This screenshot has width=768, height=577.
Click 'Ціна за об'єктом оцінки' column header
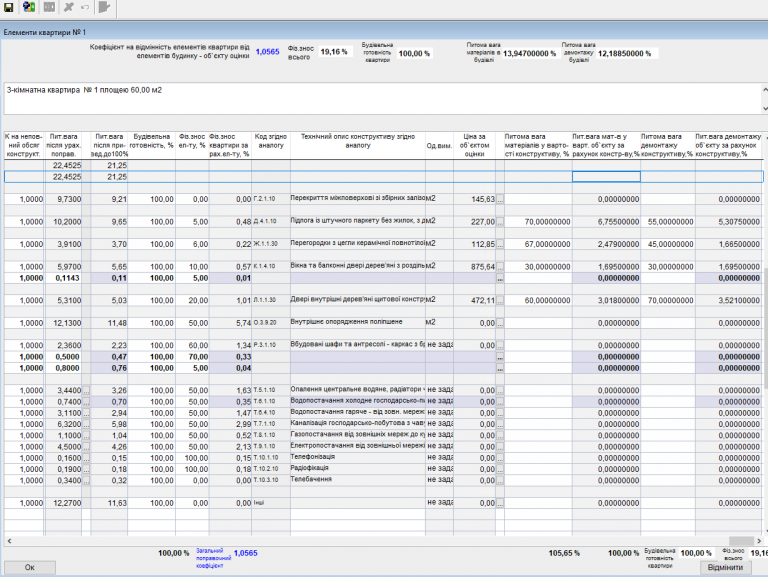pos(475,144)
